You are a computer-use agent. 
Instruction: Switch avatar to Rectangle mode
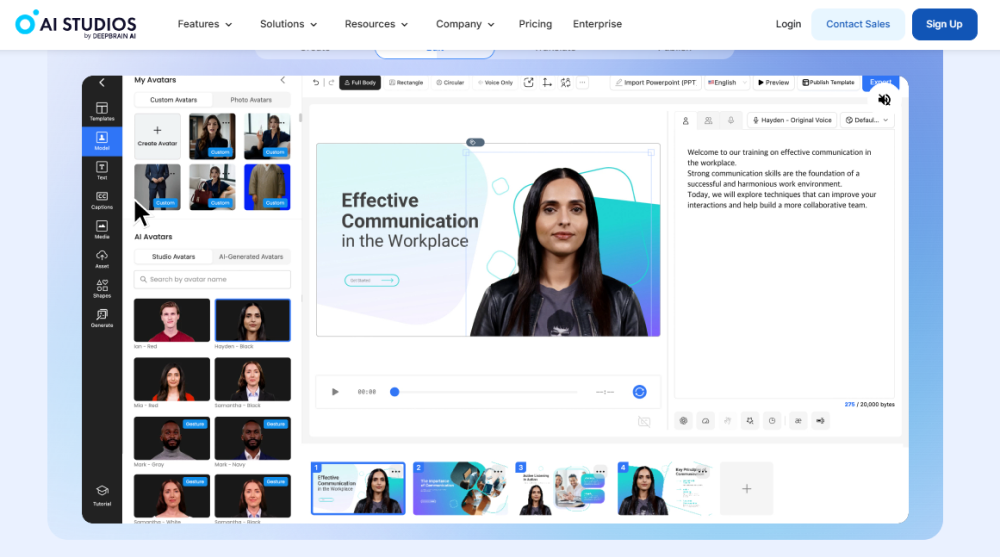point(406,82)
